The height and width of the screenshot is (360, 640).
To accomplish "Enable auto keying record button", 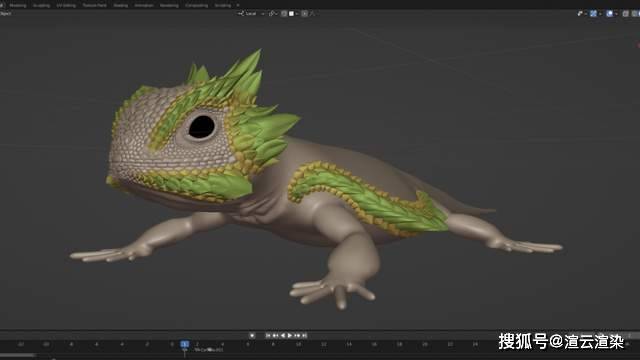I will pos(252,336).
